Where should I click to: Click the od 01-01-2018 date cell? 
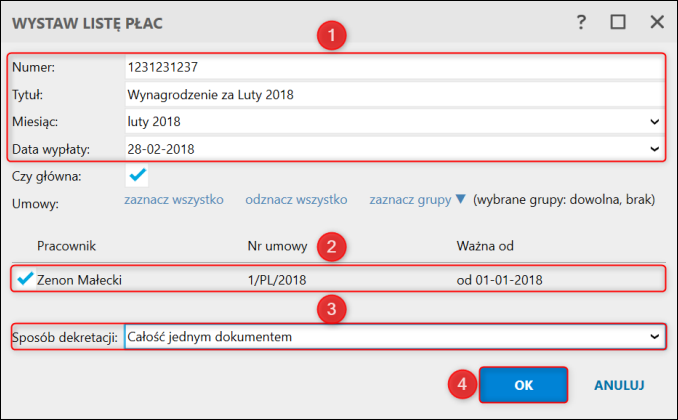(499, 280)
